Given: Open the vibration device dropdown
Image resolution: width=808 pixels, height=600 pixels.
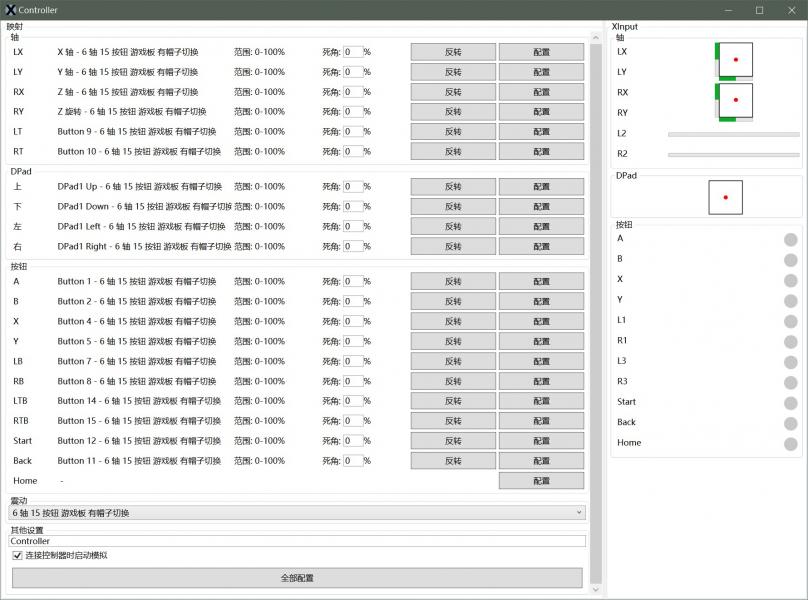Looking at the screenshot, I should click(x=297, y=513).
